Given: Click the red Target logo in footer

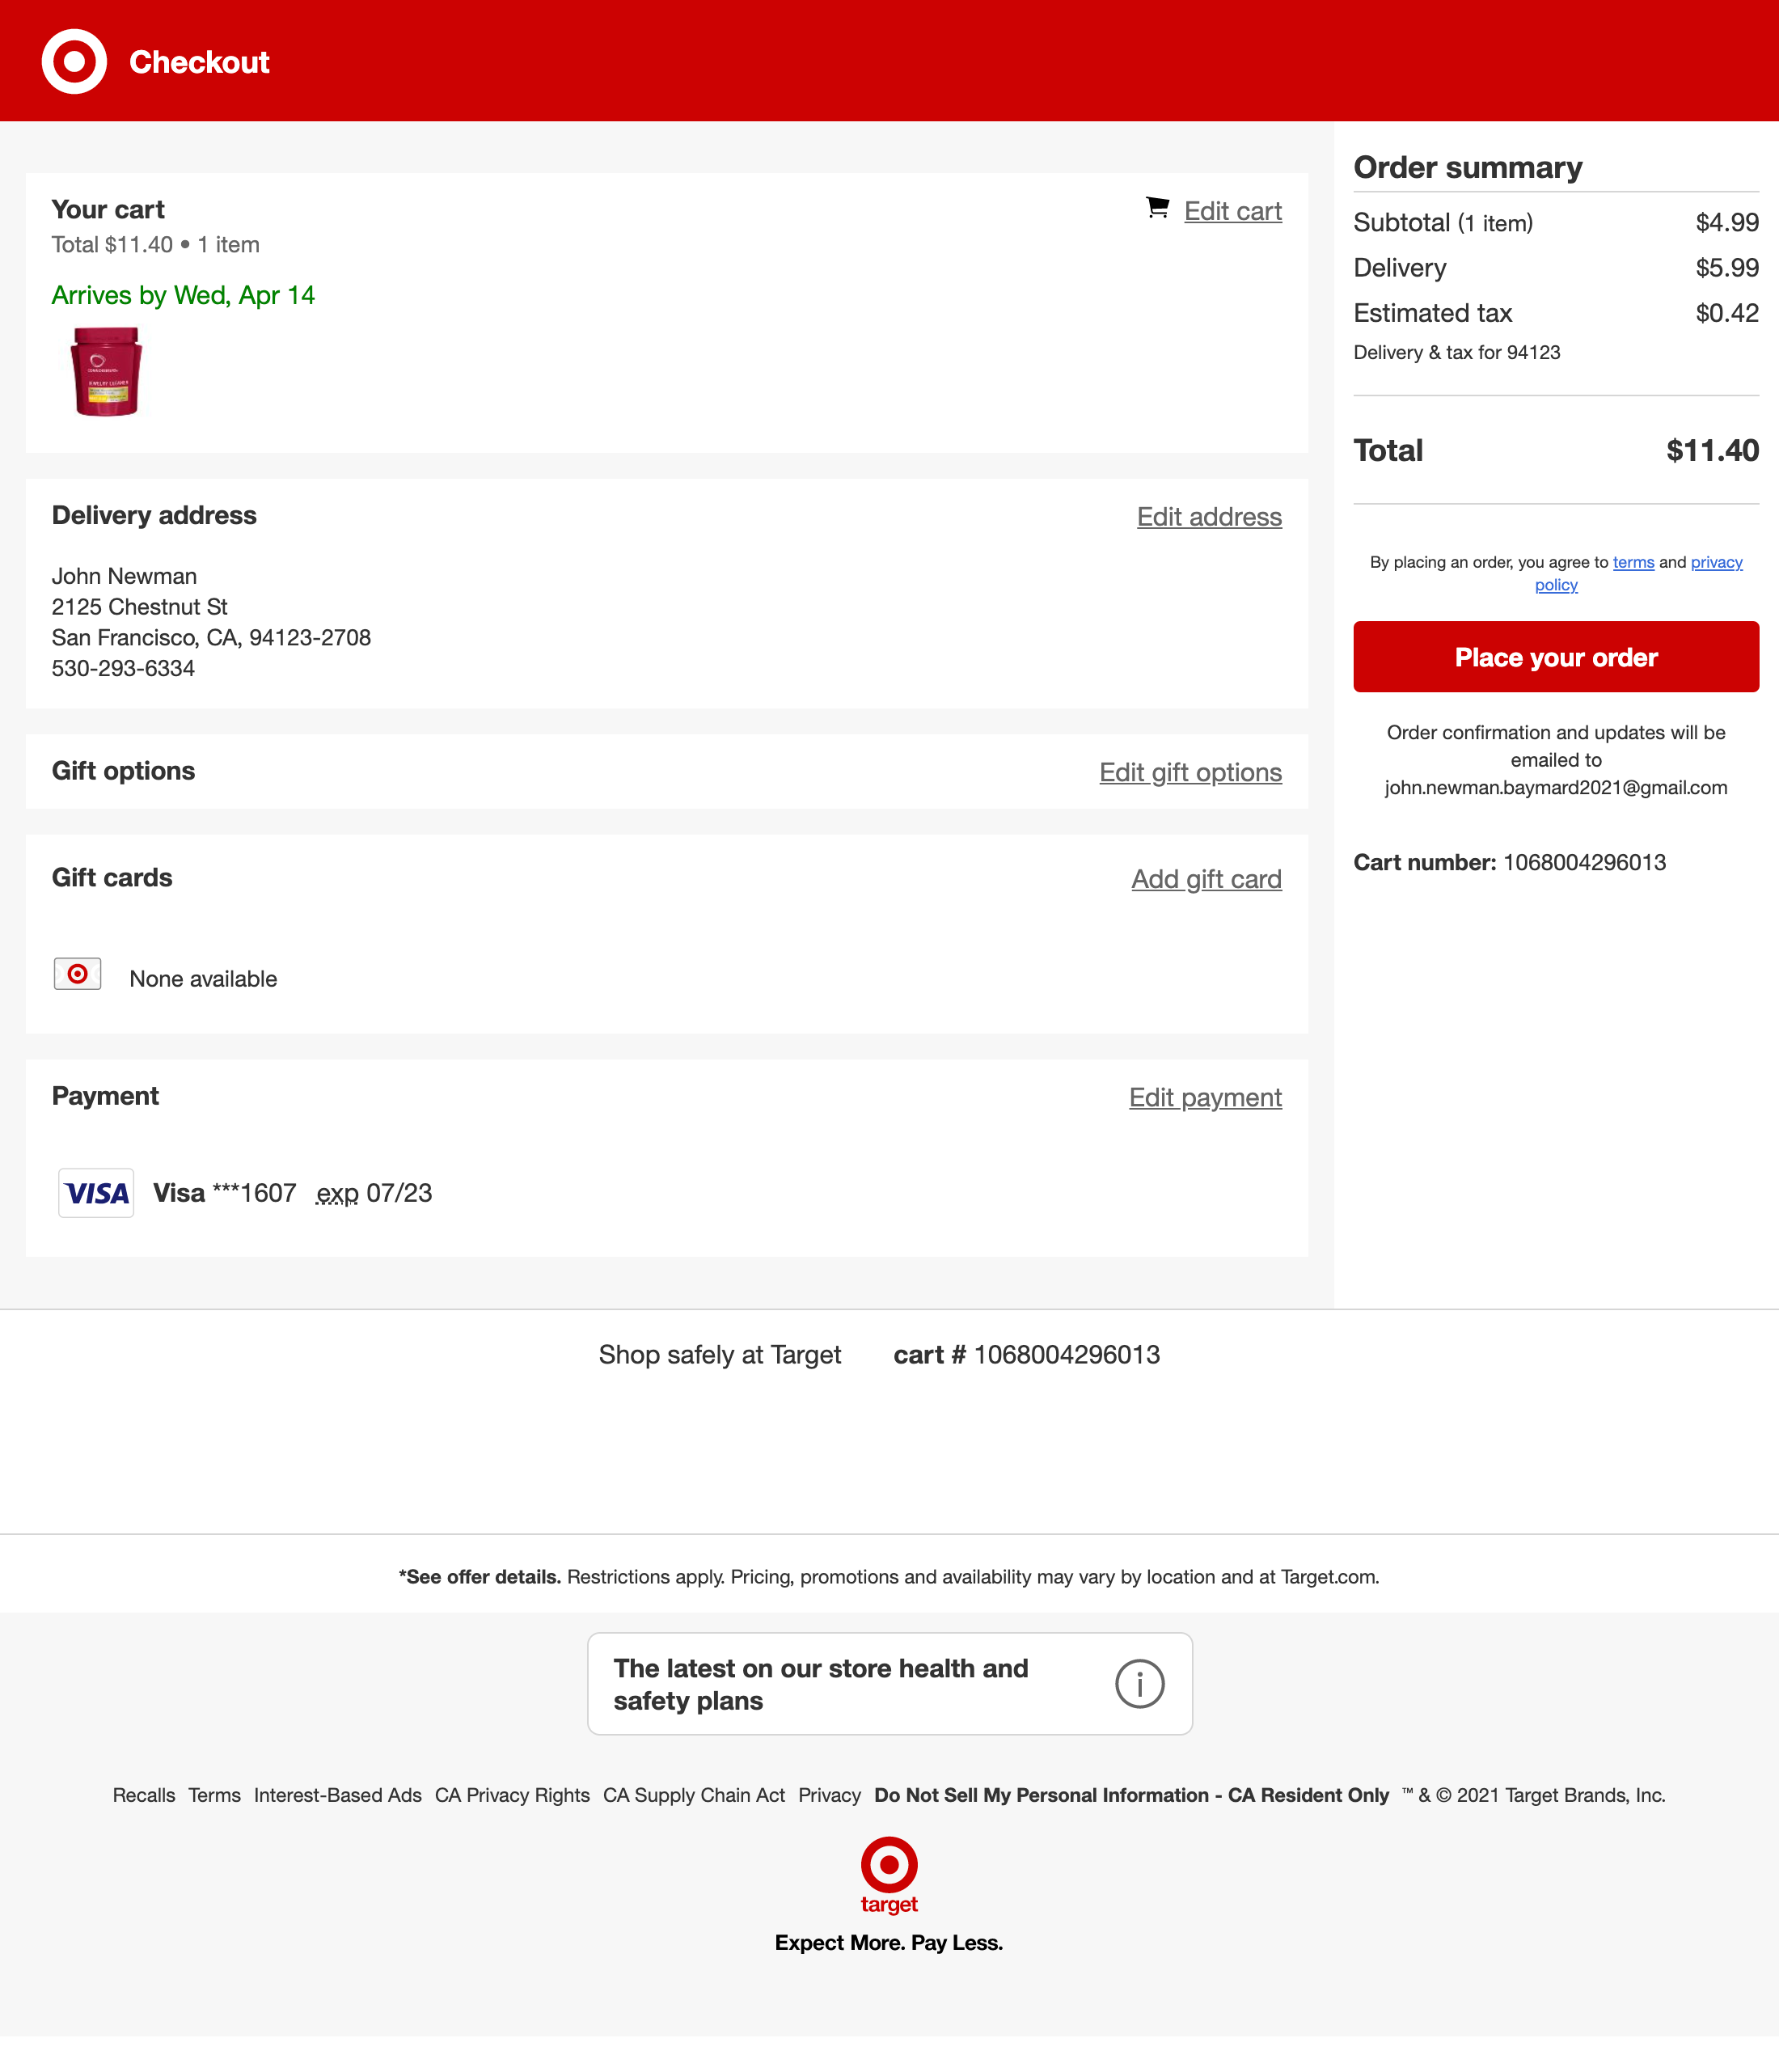Looking at the screenshot, I should click(889, 1875).
